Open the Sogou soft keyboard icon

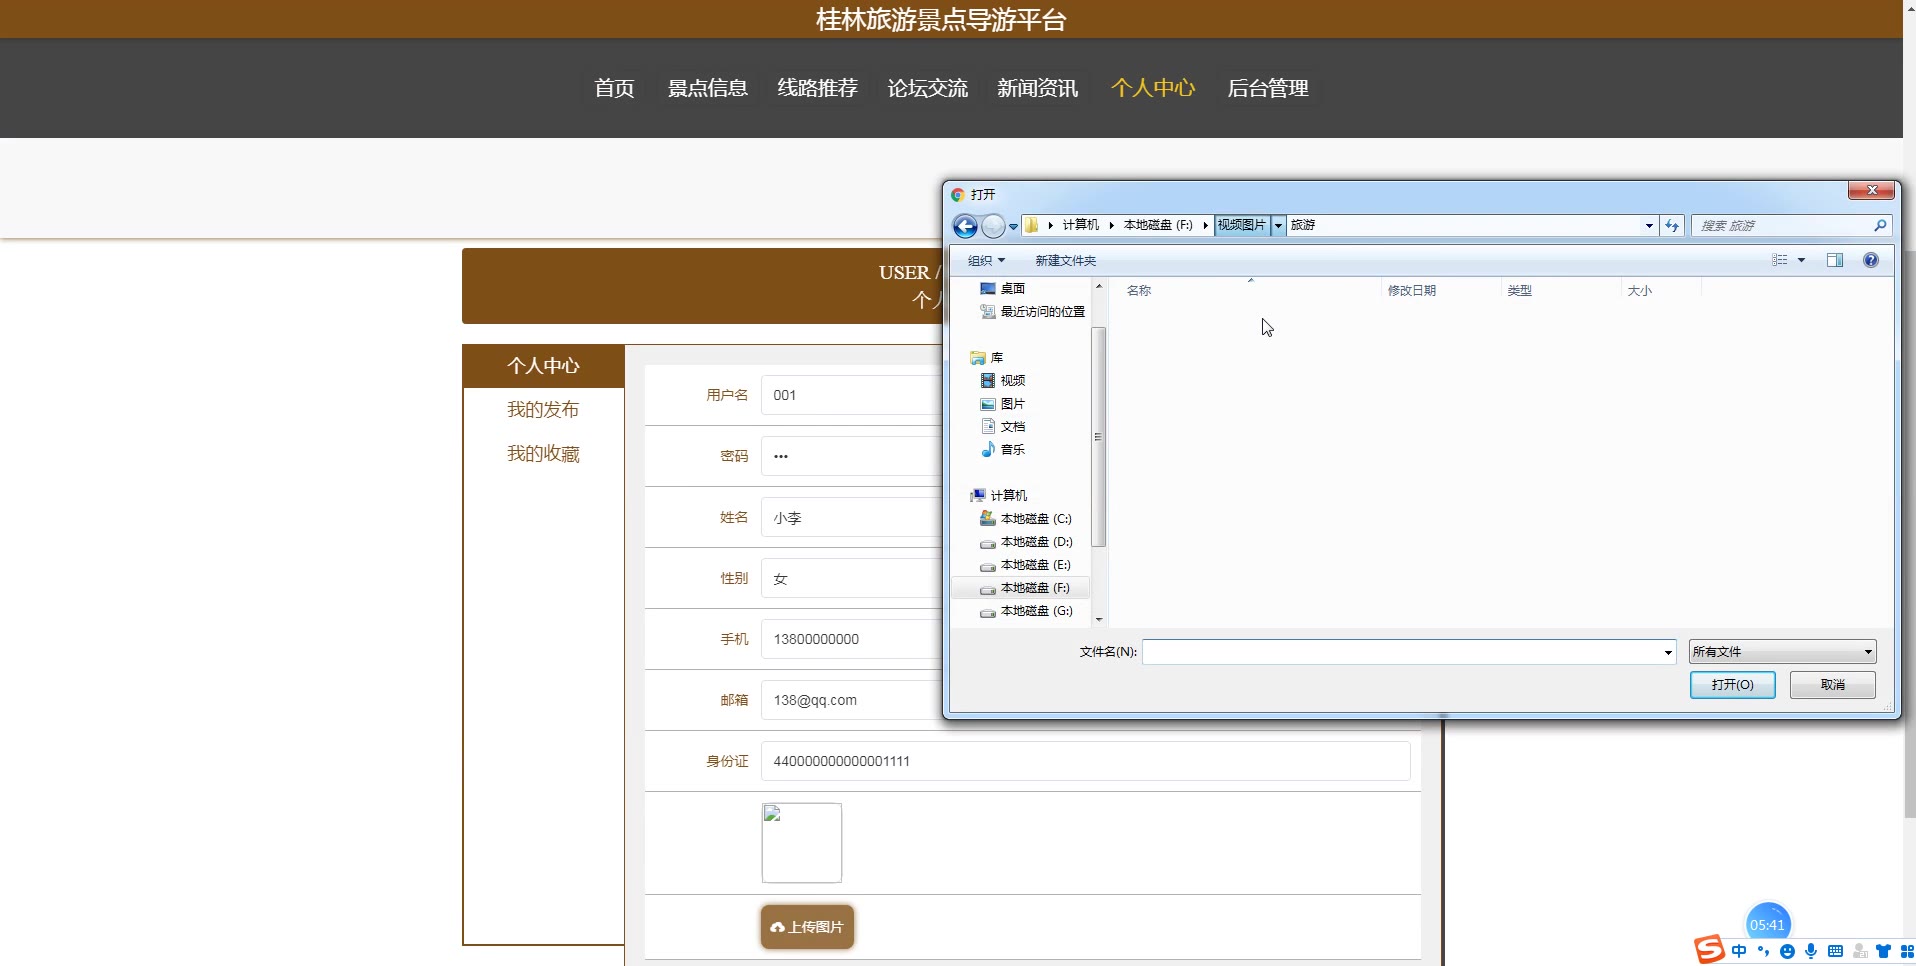[1835, 951]
